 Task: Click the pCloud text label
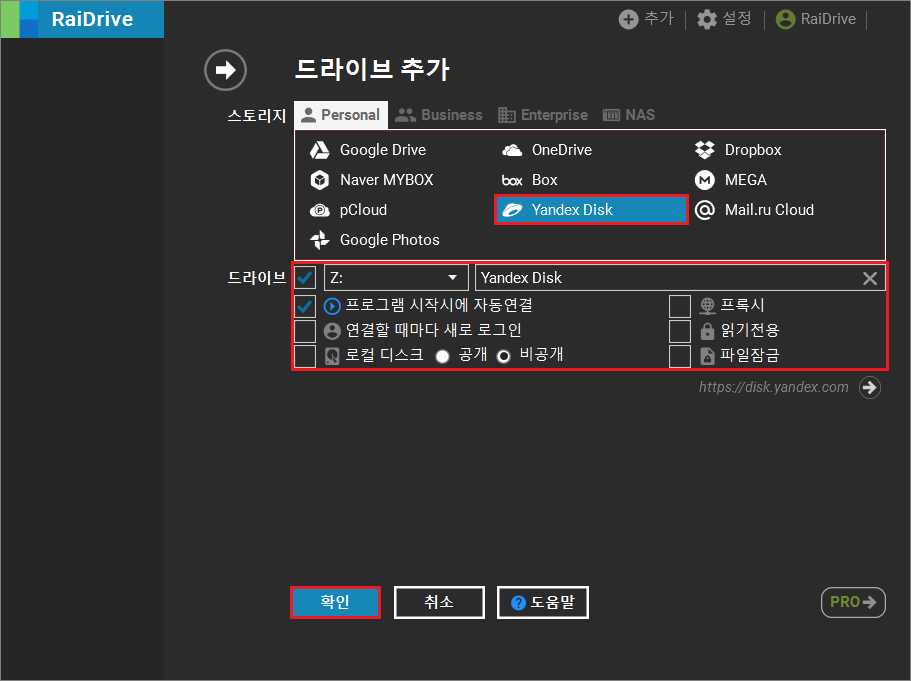363,210
